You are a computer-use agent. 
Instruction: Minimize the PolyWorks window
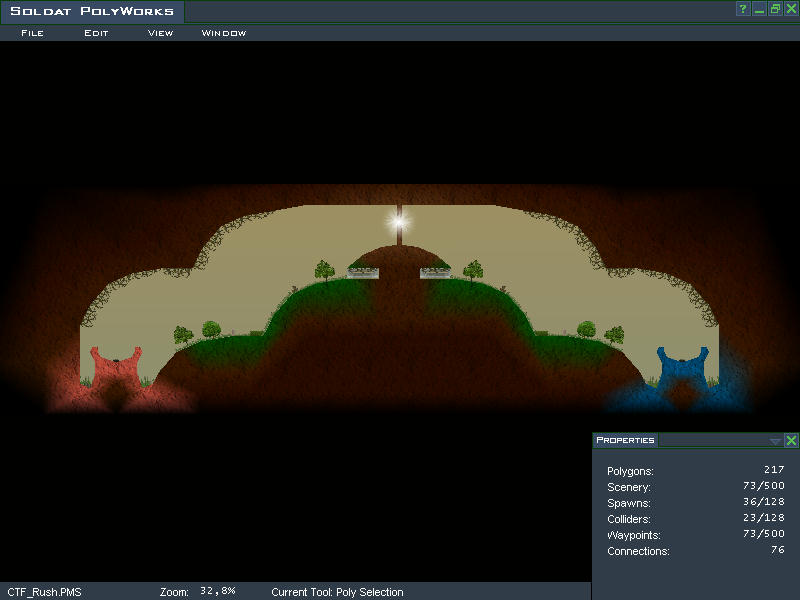coord(759,9)
